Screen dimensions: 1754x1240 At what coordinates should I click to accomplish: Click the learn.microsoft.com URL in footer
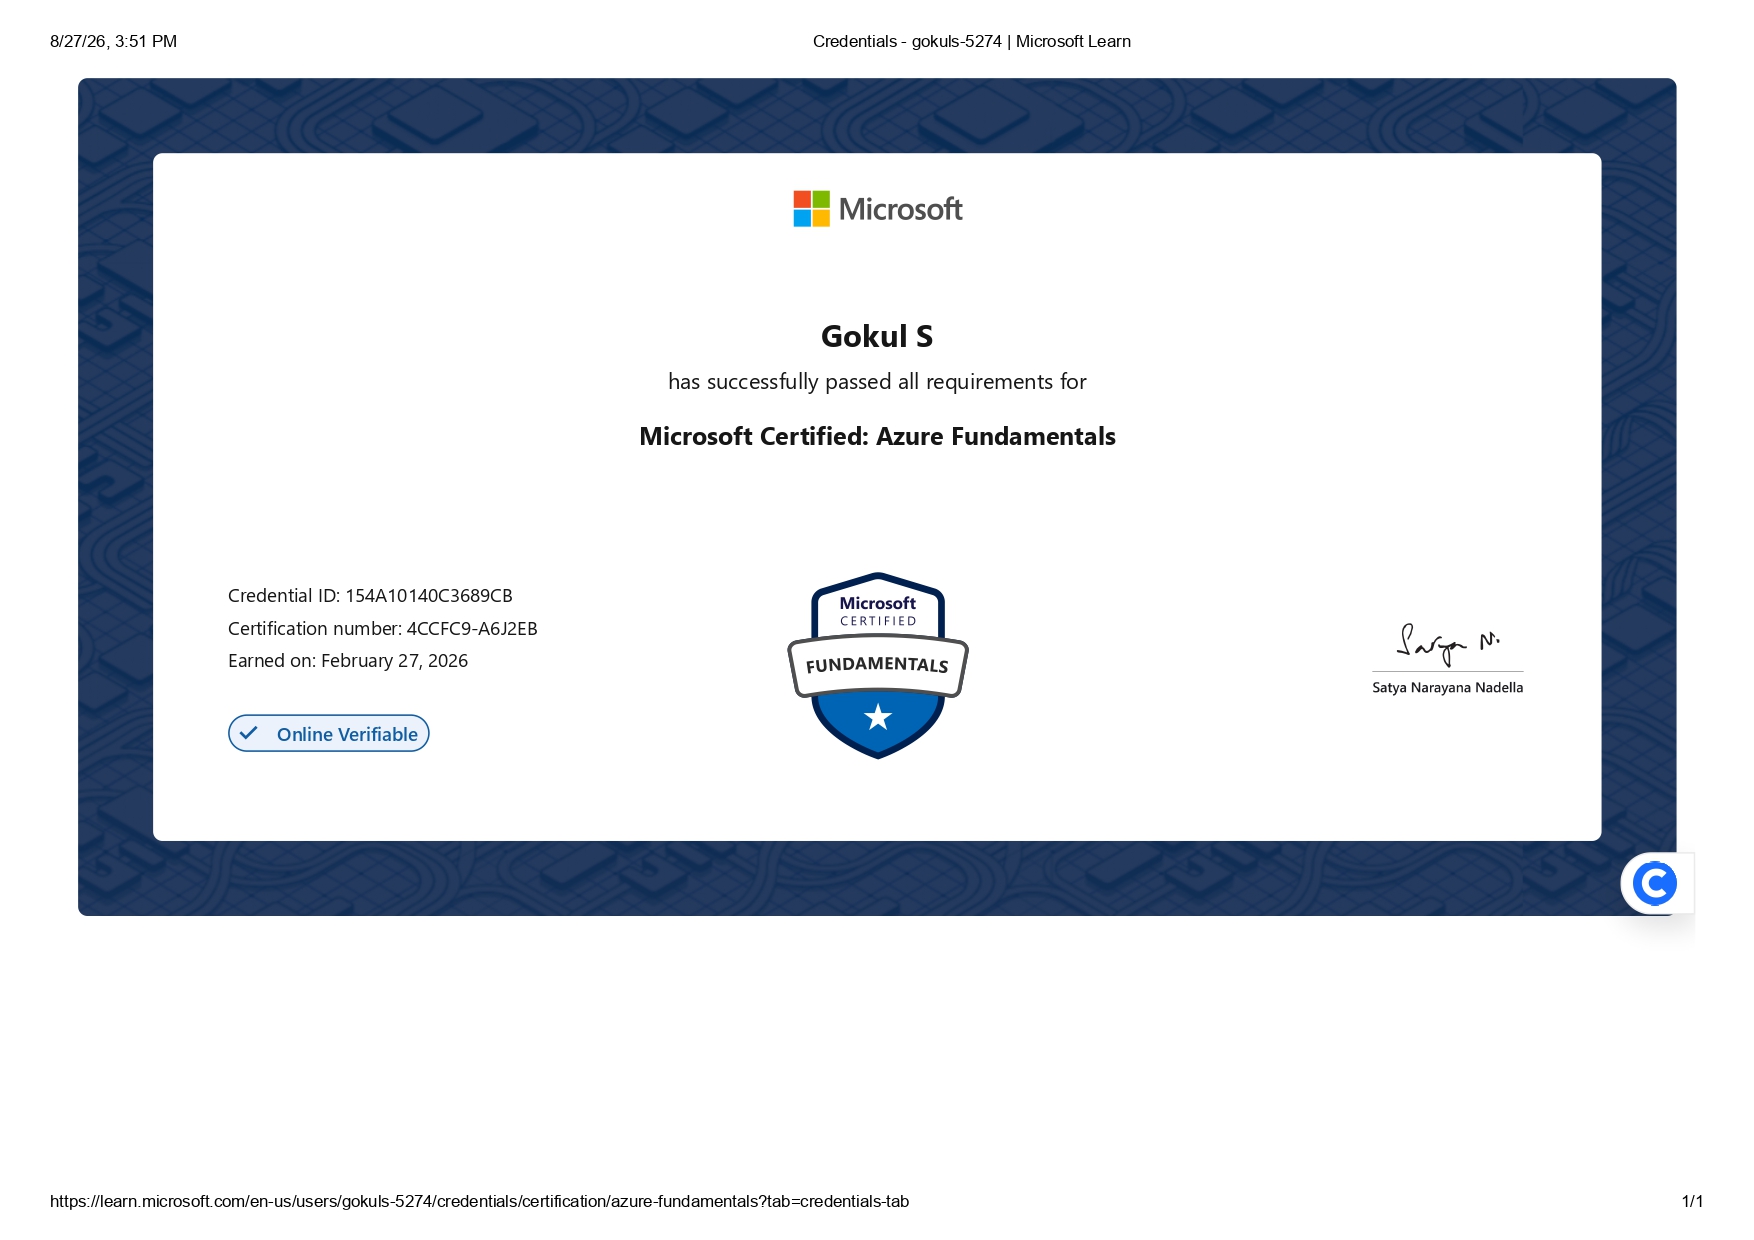click(x=479, y=1201)
